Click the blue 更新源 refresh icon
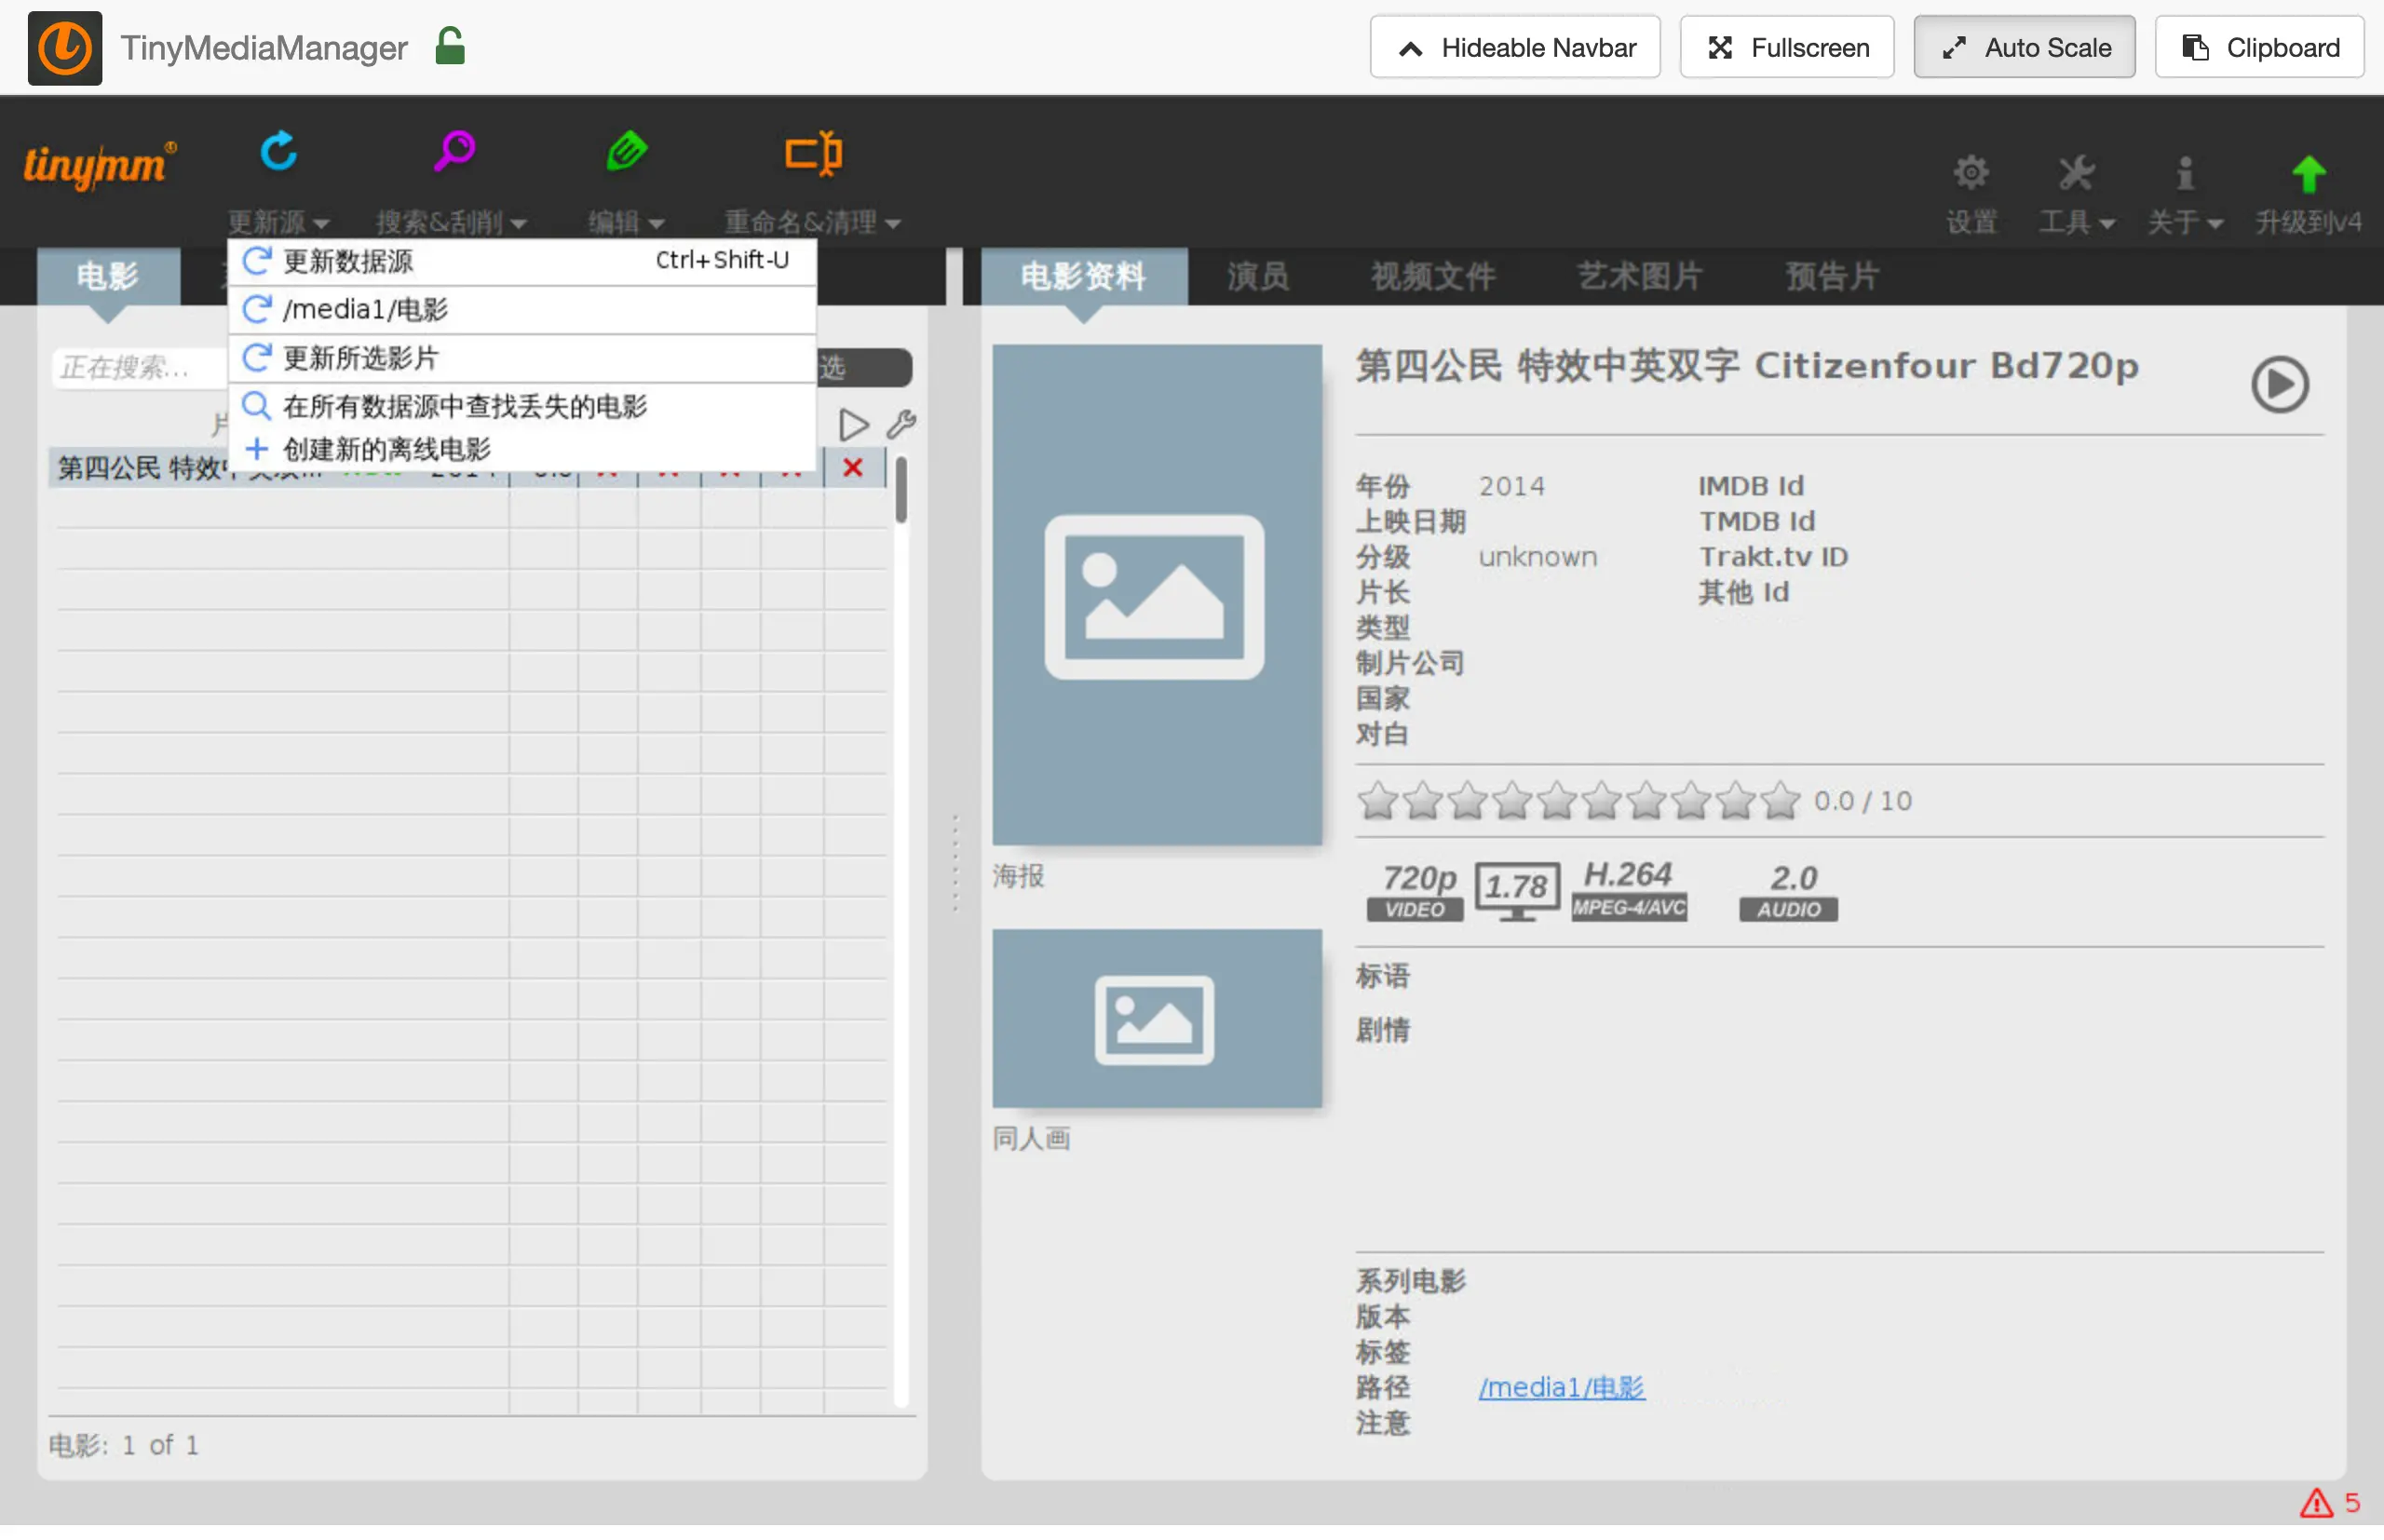Screen dimensions: 2384x1540 coord(279,152)
